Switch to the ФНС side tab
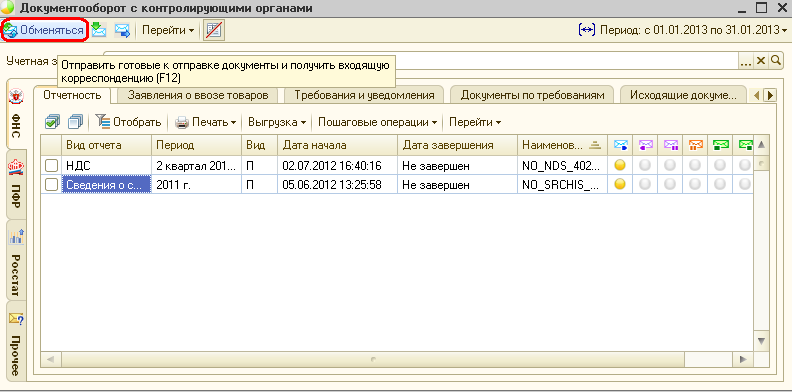Image resolution: width=792 pixels, height=392 pixels. (16, 114)
